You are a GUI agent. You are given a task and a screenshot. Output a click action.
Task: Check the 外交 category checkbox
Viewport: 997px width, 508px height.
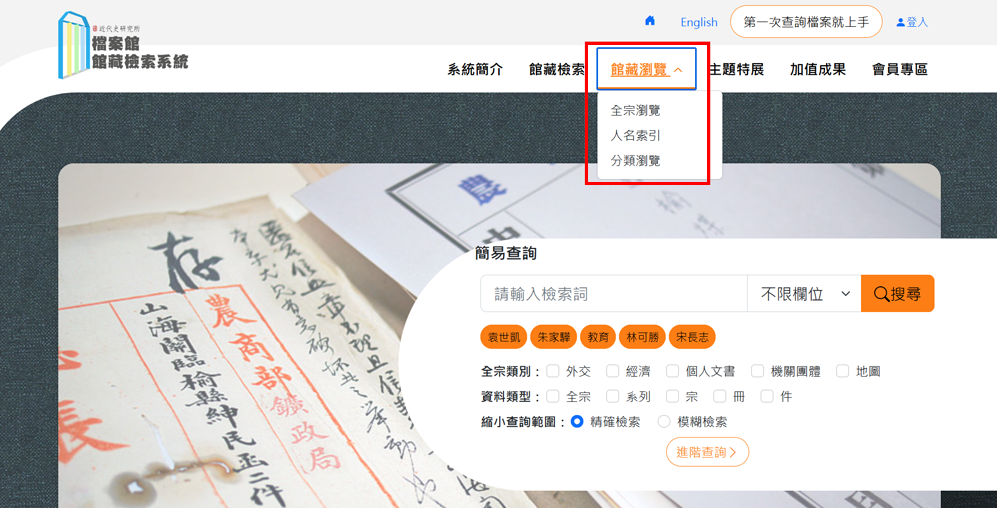tap(553, 371)
